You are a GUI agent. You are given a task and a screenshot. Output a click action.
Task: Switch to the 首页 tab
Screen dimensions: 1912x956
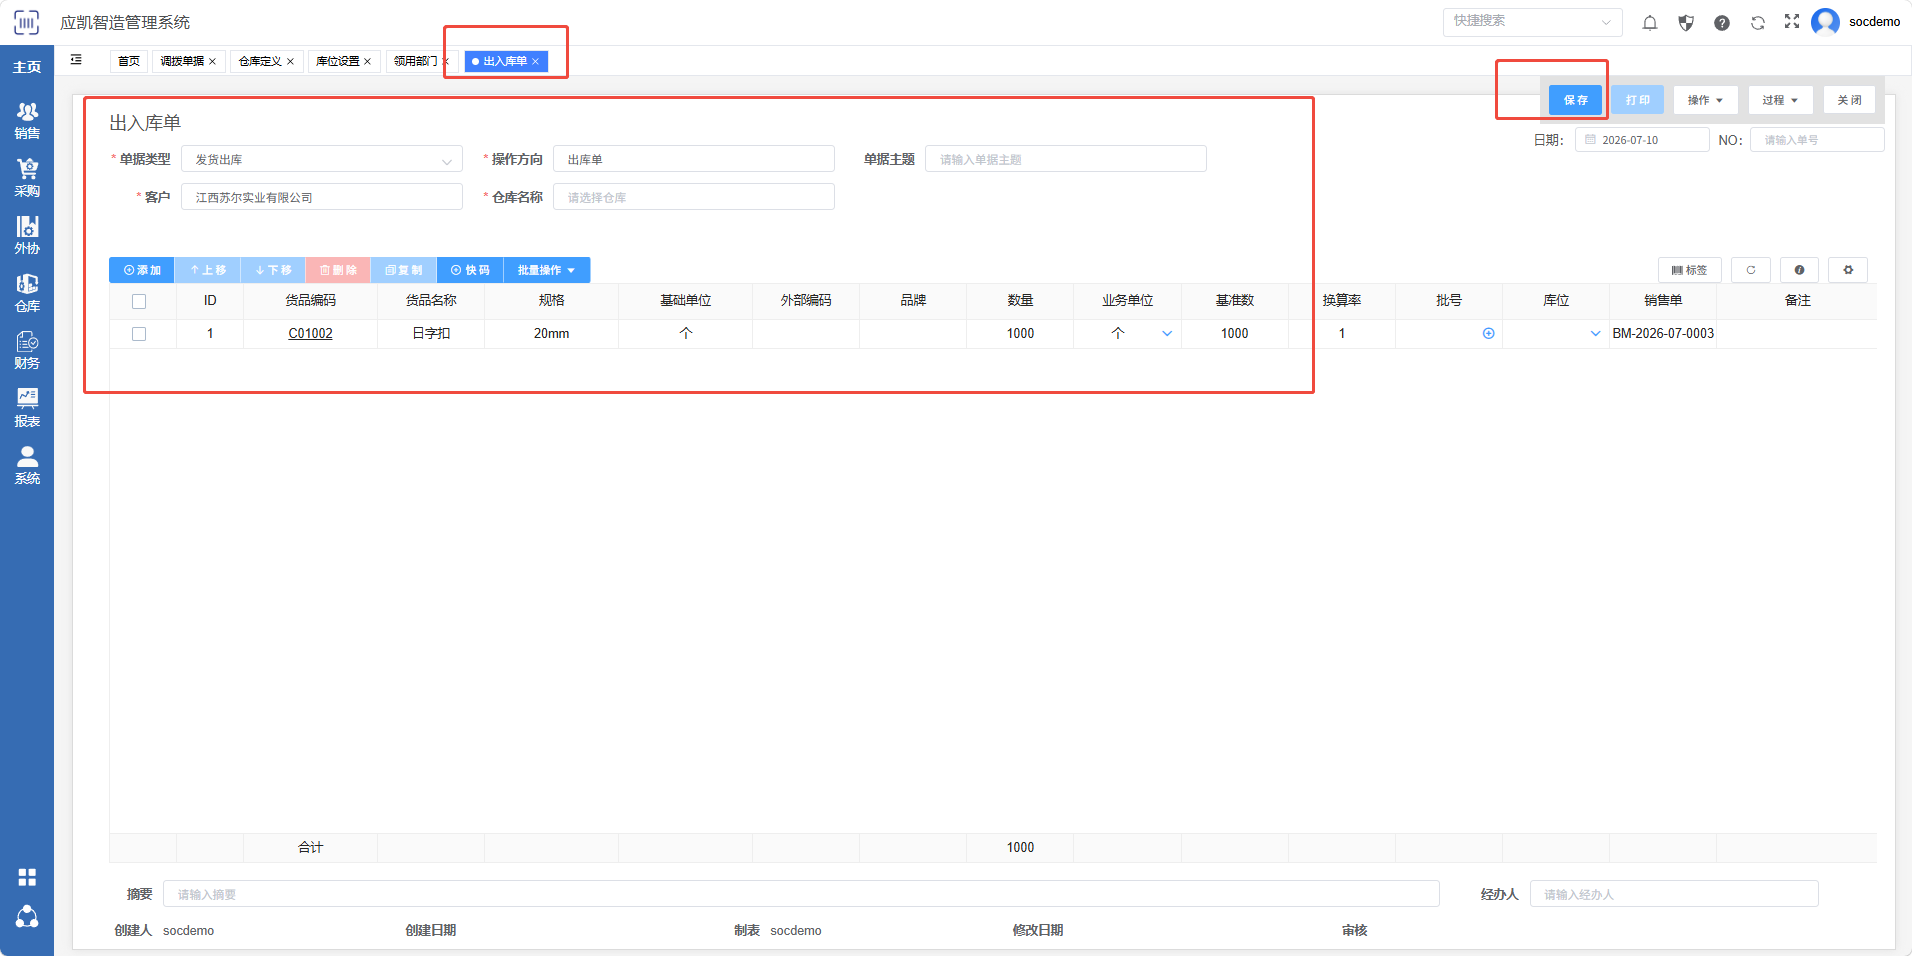tap(129, 61)
